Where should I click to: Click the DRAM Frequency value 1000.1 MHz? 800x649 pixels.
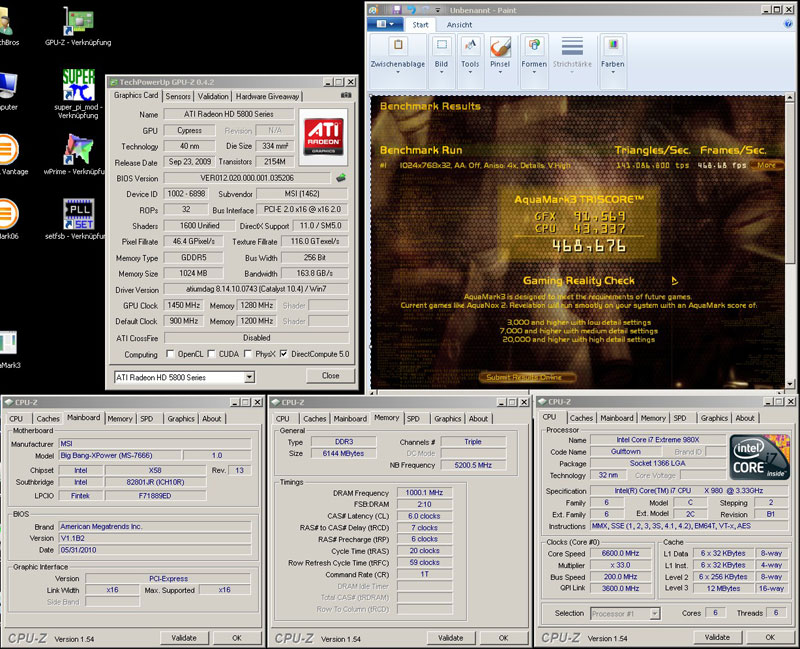click(424, 492)
